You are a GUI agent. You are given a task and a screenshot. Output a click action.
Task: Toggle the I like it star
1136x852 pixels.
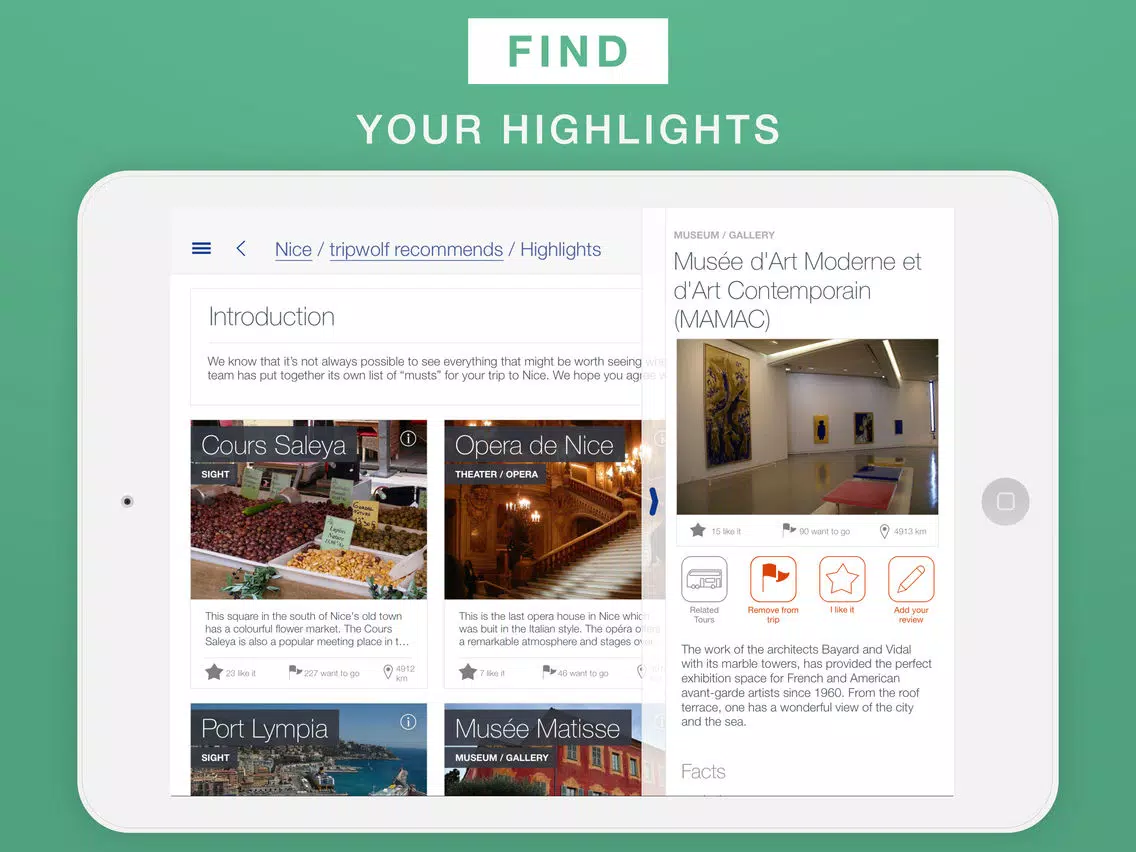coord(842,580)
